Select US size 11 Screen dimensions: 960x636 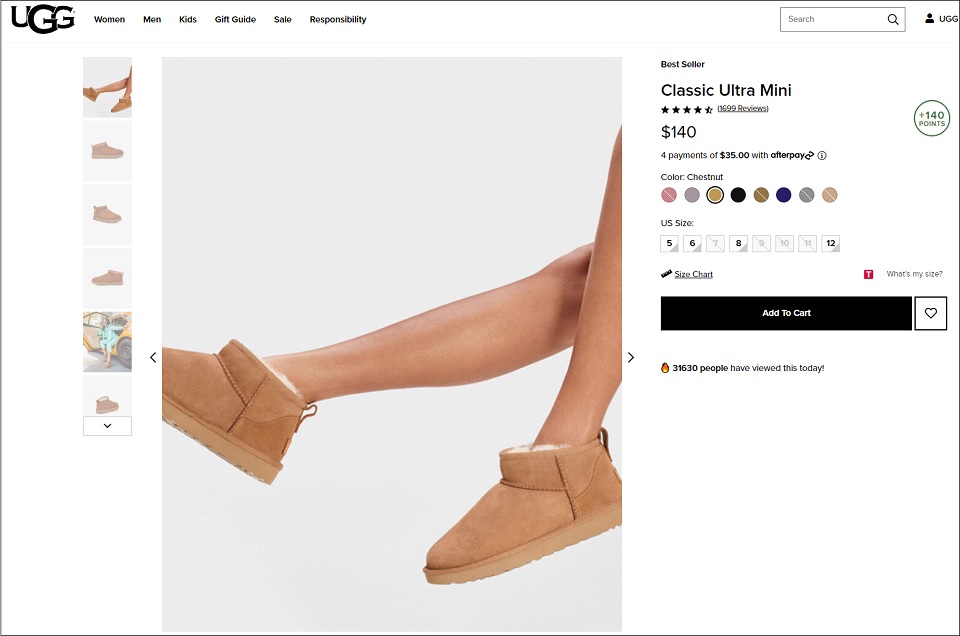pos(808,244)
